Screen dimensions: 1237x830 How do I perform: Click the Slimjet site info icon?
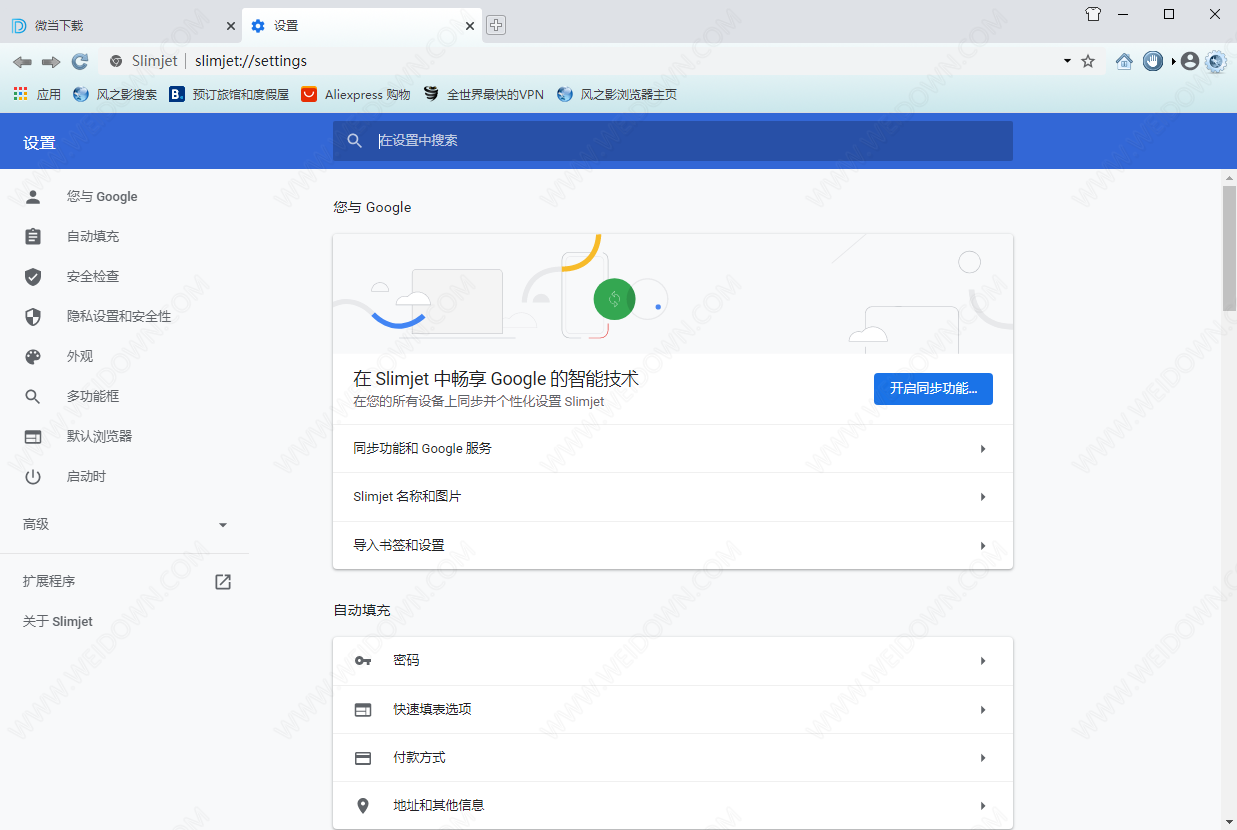[x=116, y=61]
